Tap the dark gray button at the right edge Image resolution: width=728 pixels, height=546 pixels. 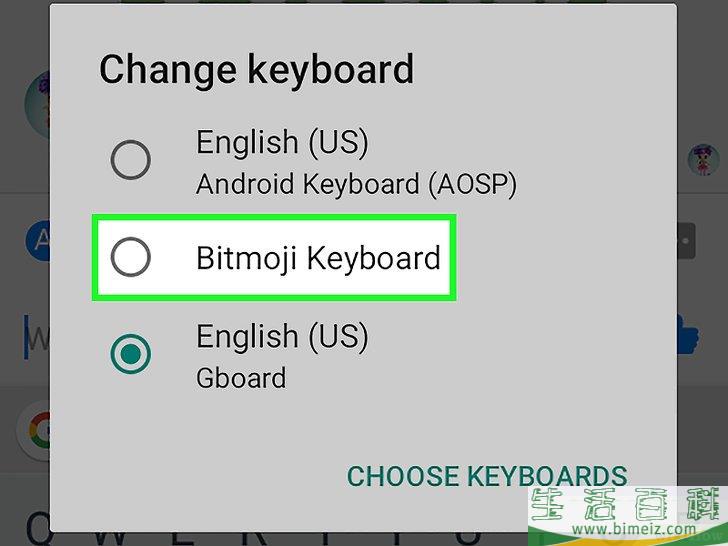tap(686, 241)
